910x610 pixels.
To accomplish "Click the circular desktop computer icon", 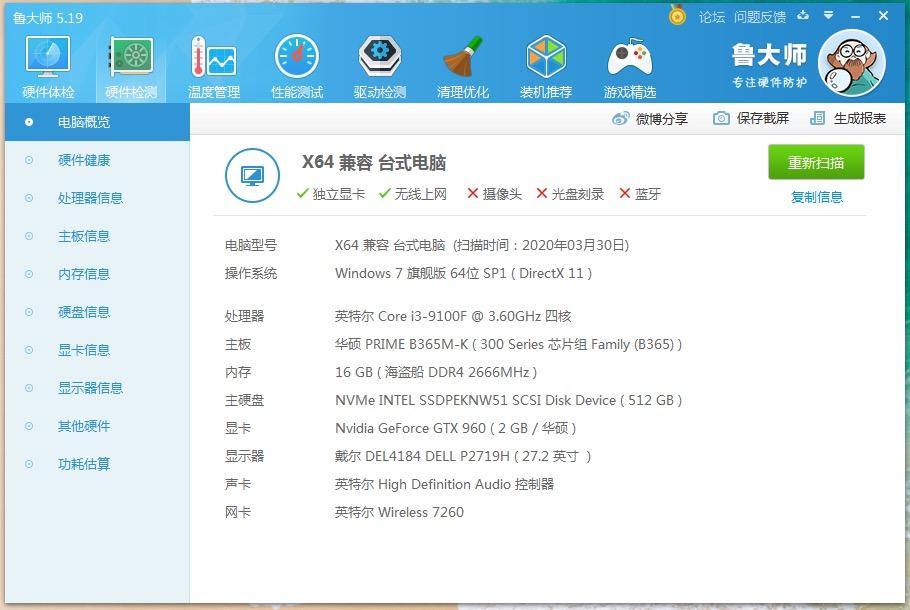I will 252,175.
